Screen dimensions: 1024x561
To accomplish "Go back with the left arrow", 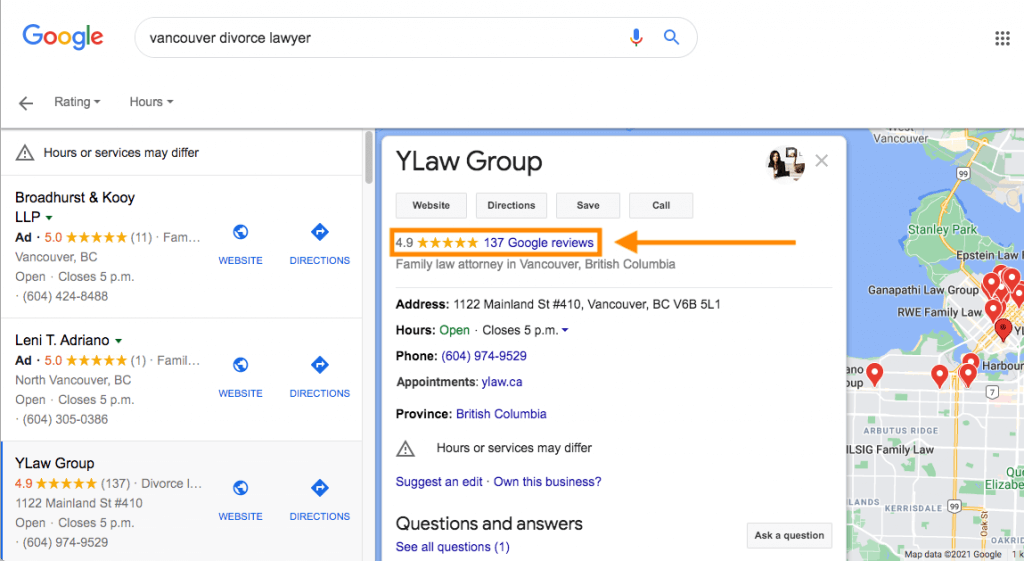I will [x=26, y=103].
